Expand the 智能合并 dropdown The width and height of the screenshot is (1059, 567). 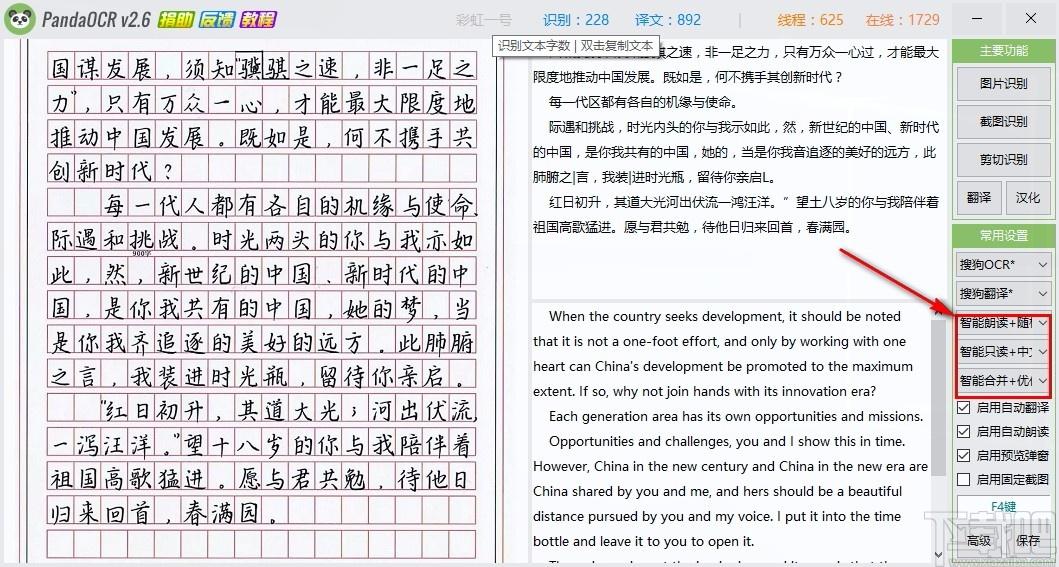(x=1004, y=381)
